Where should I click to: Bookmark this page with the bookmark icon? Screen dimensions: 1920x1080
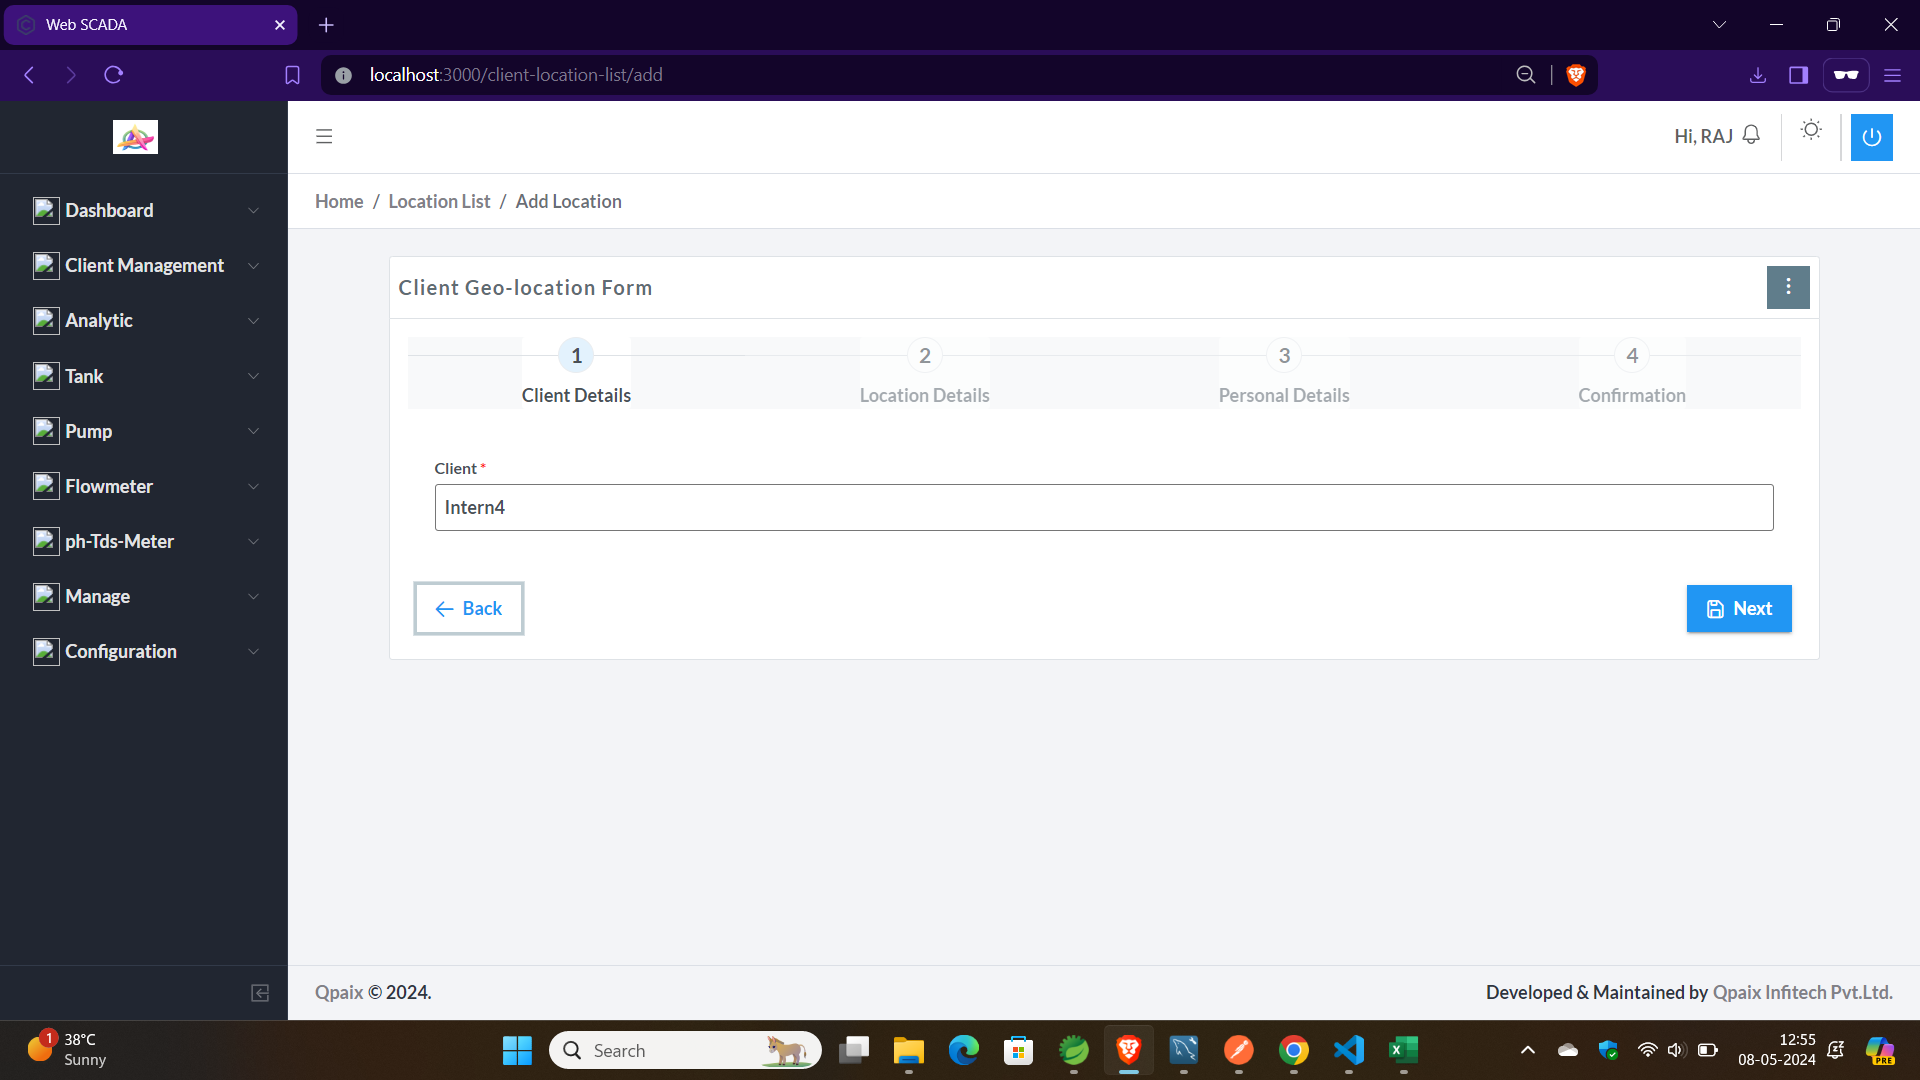pyautogui.click(x=292, y=75)
